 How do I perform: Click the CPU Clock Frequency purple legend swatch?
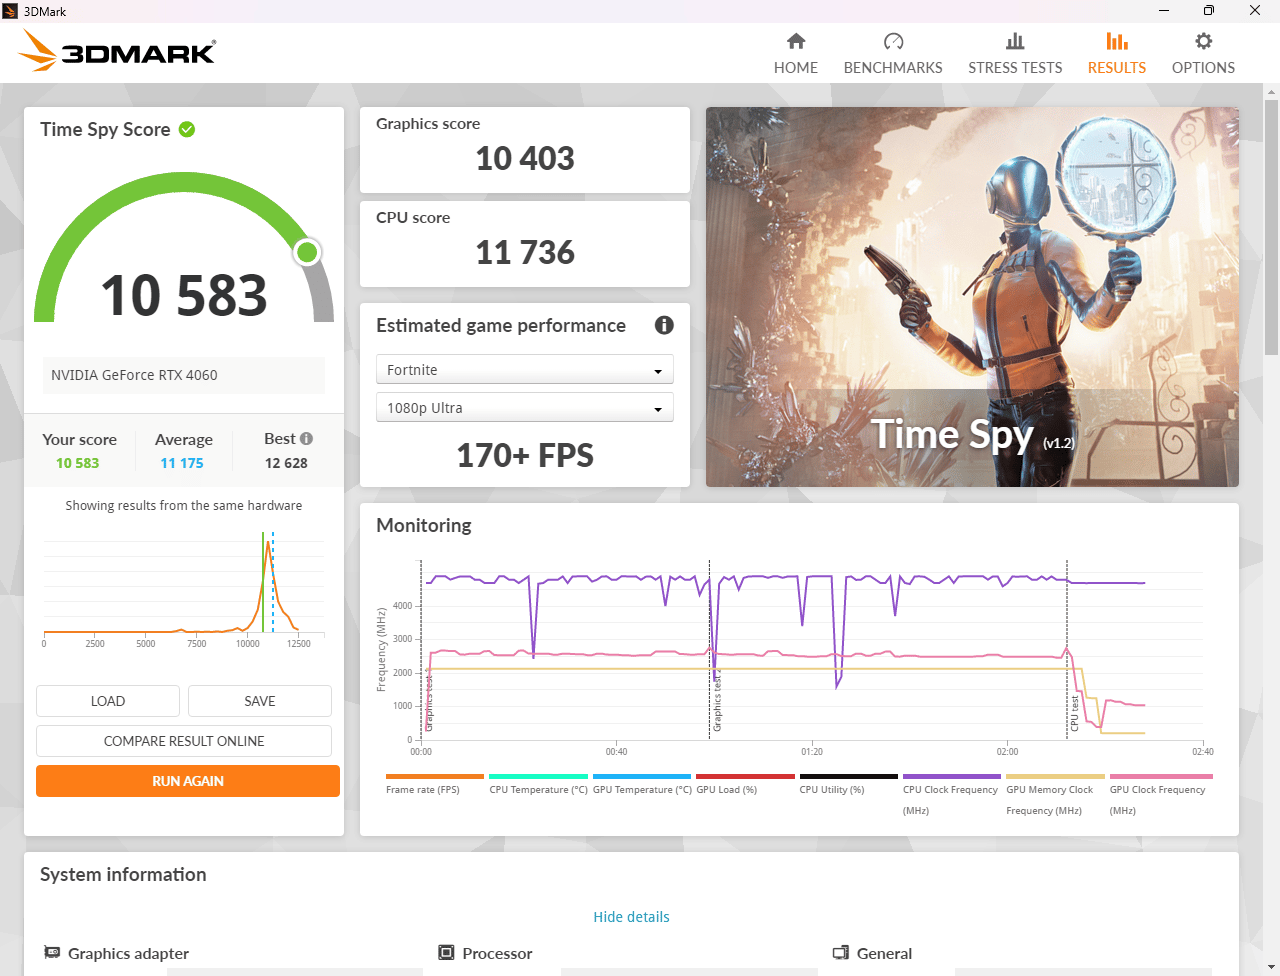951,776
